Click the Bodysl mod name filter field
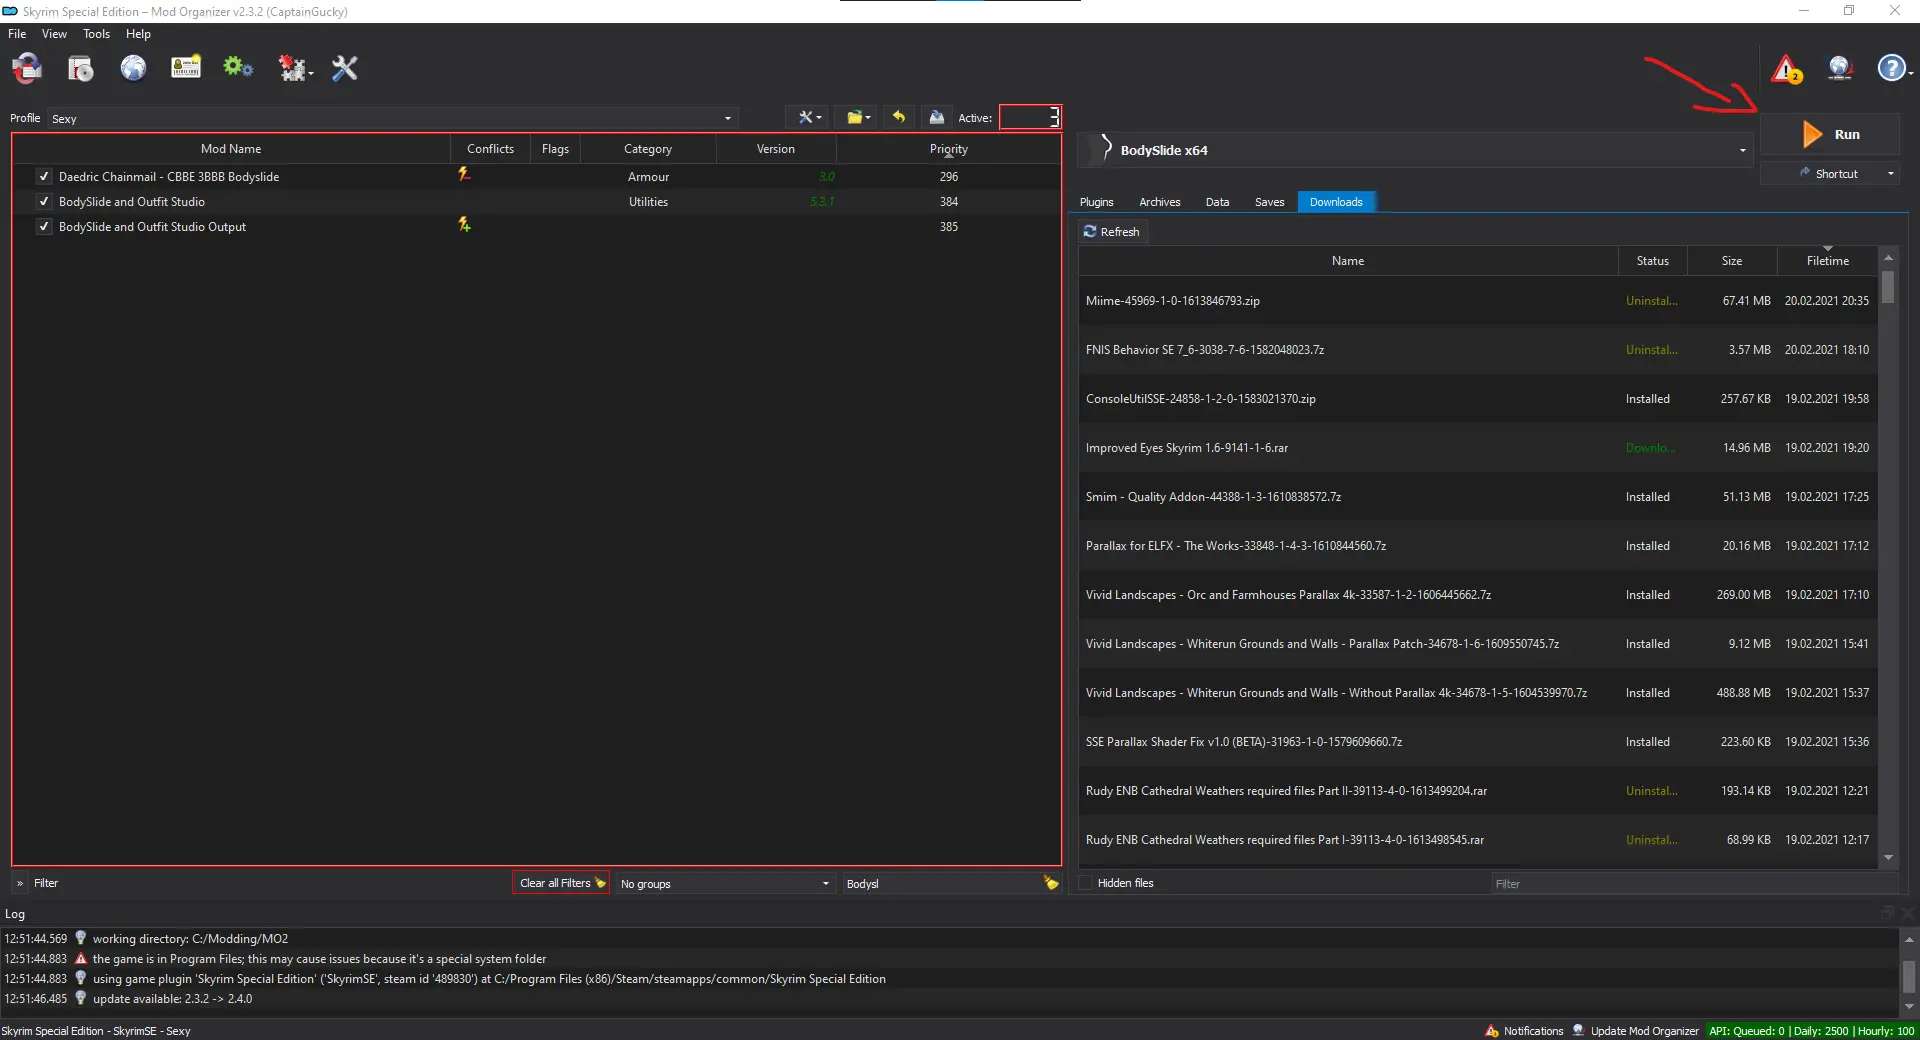This screenshot has height=1040, width=1920. pos(940,884)
